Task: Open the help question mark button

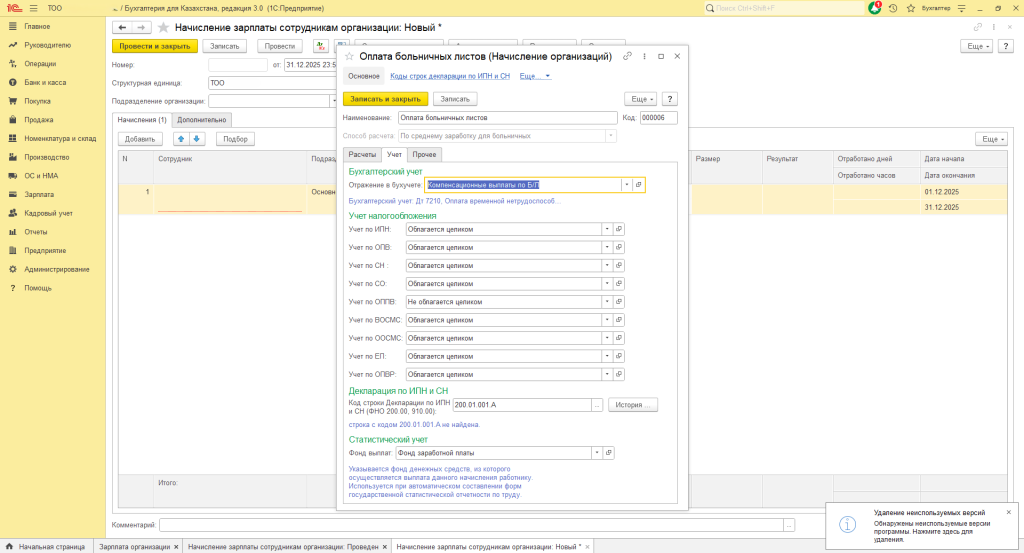Action: click(670, 99)
